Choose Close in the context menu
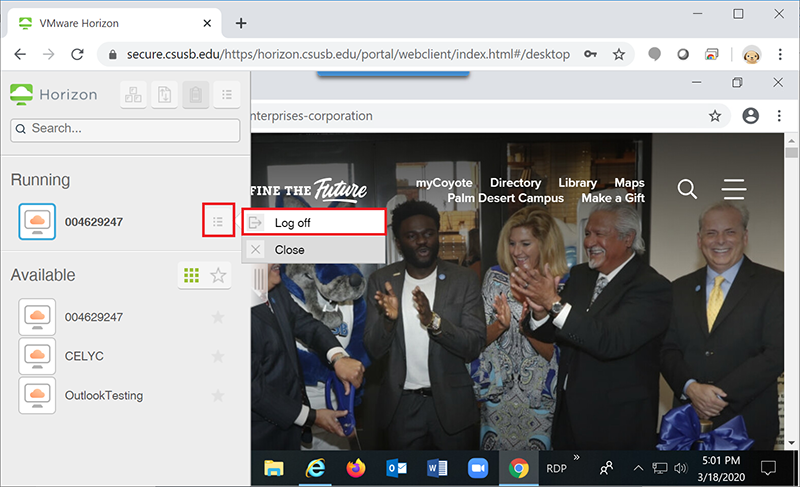800x487 pixels. coord(289,250)
